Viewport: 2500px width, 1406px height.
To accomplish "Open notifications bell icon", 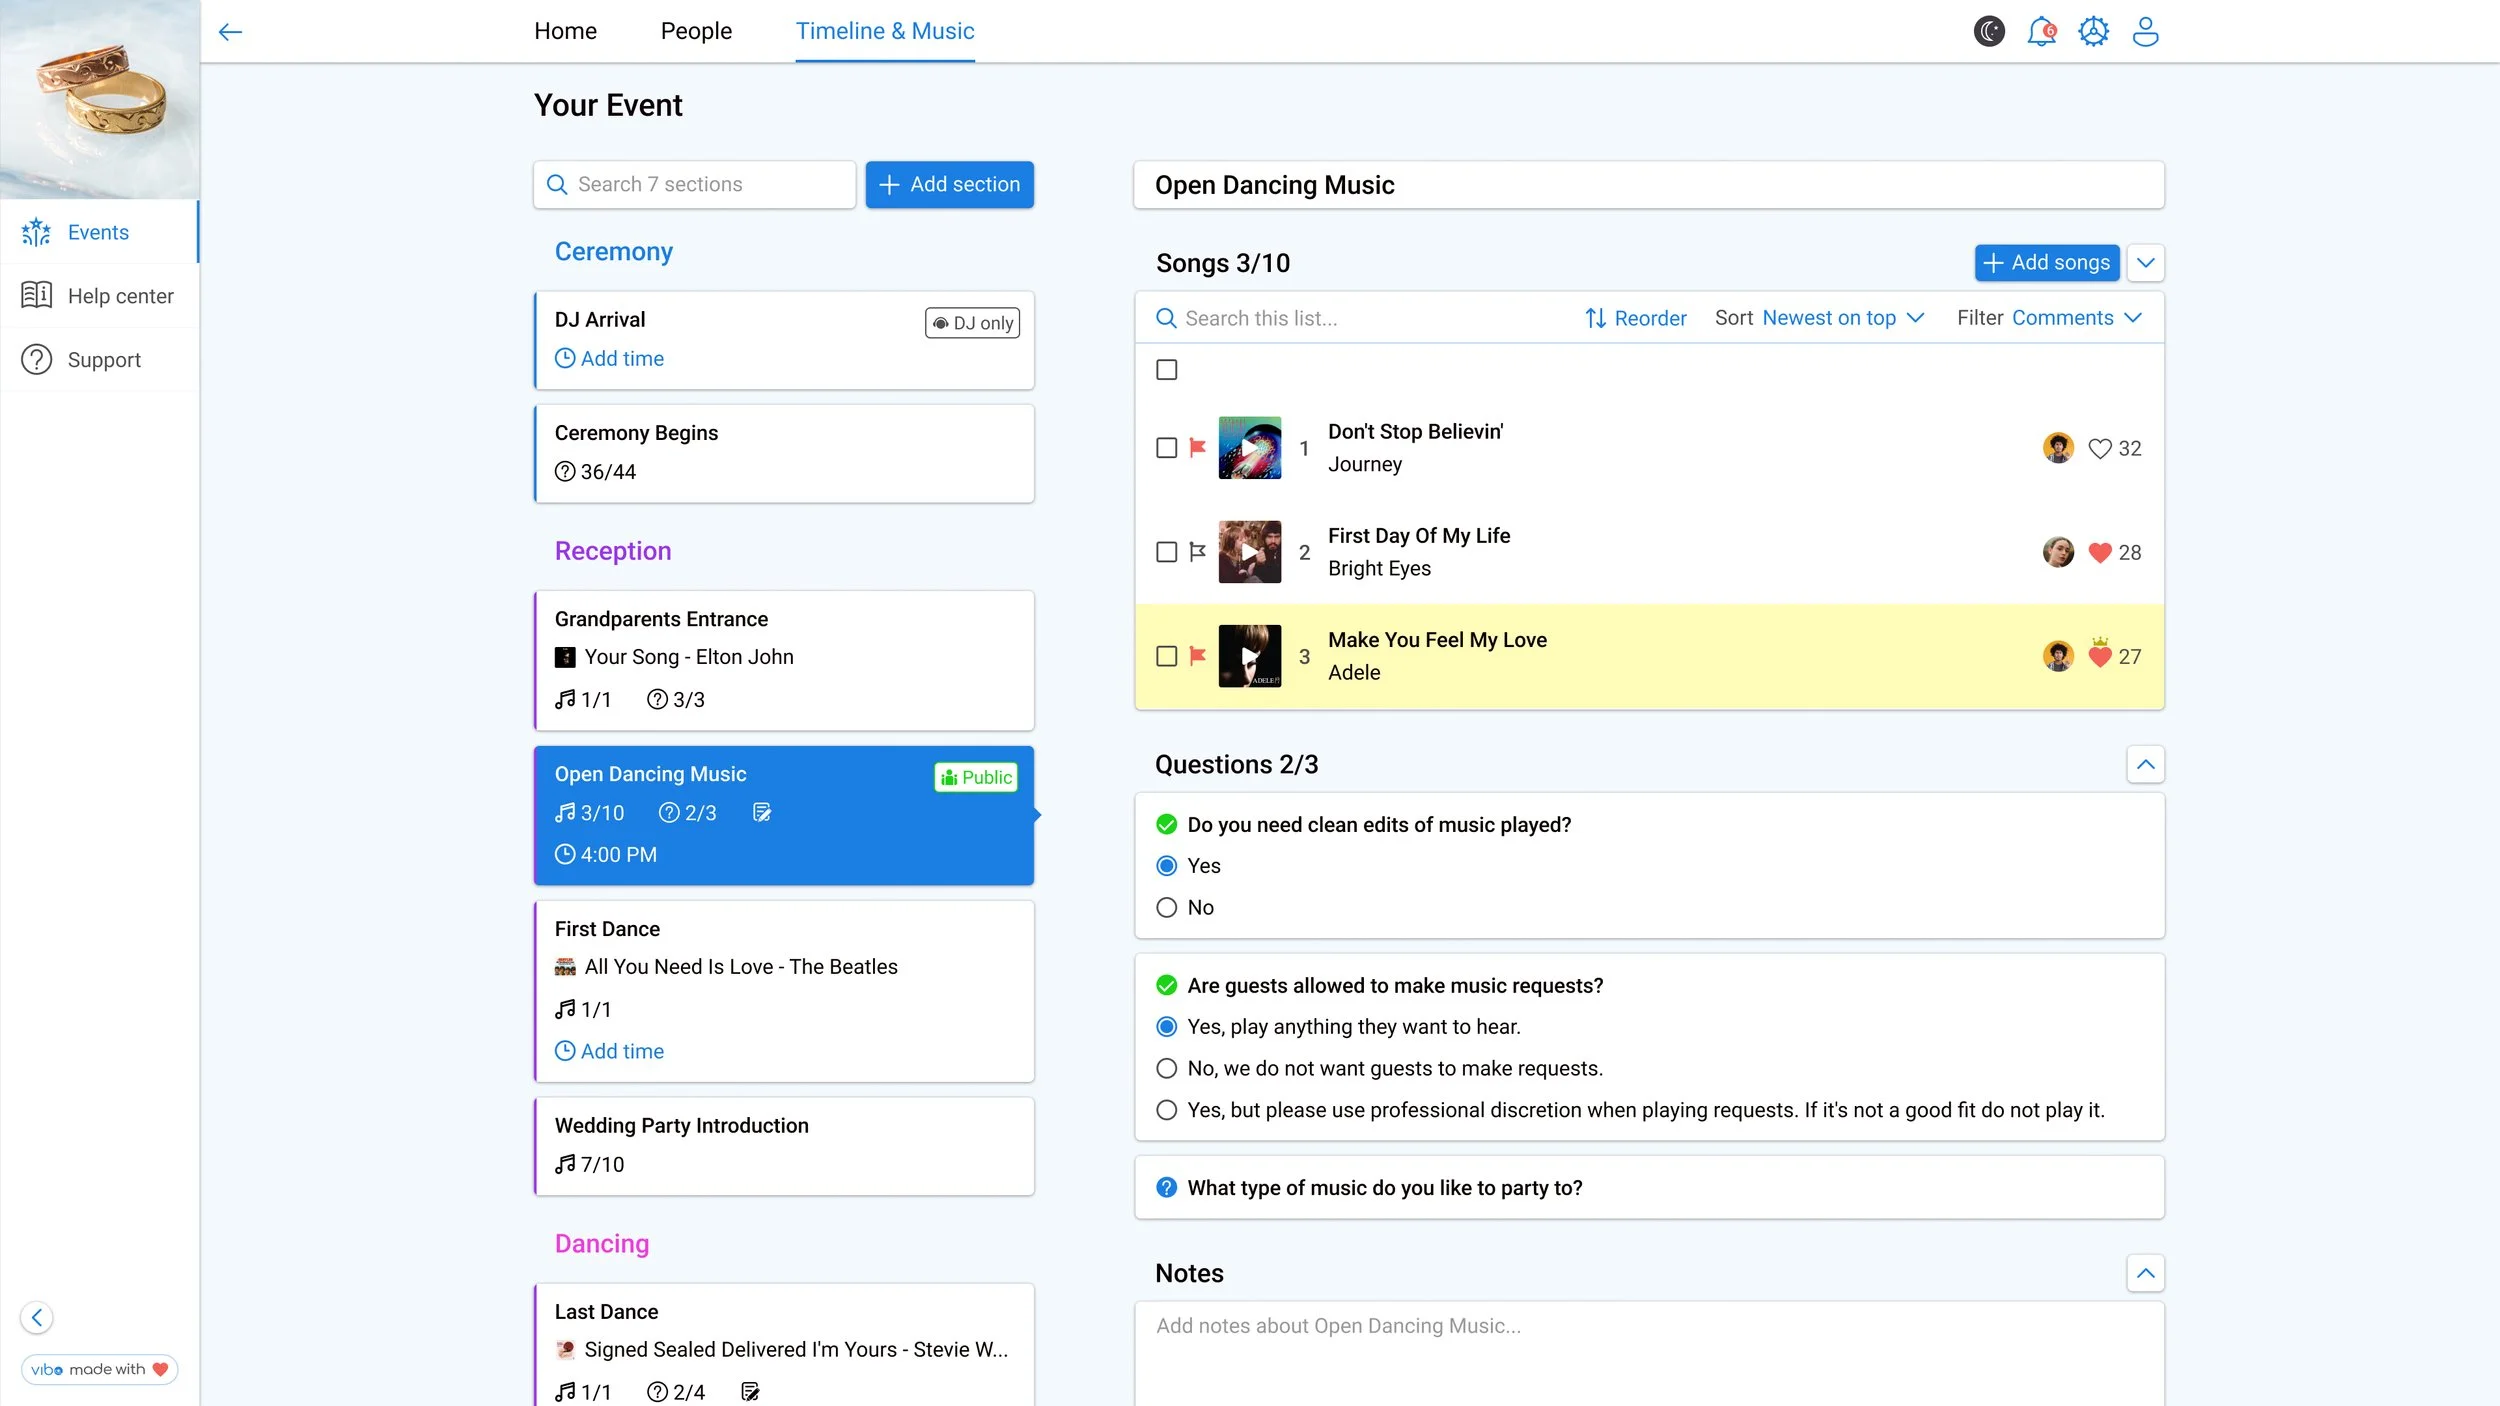I will (x=2041, y=31).
